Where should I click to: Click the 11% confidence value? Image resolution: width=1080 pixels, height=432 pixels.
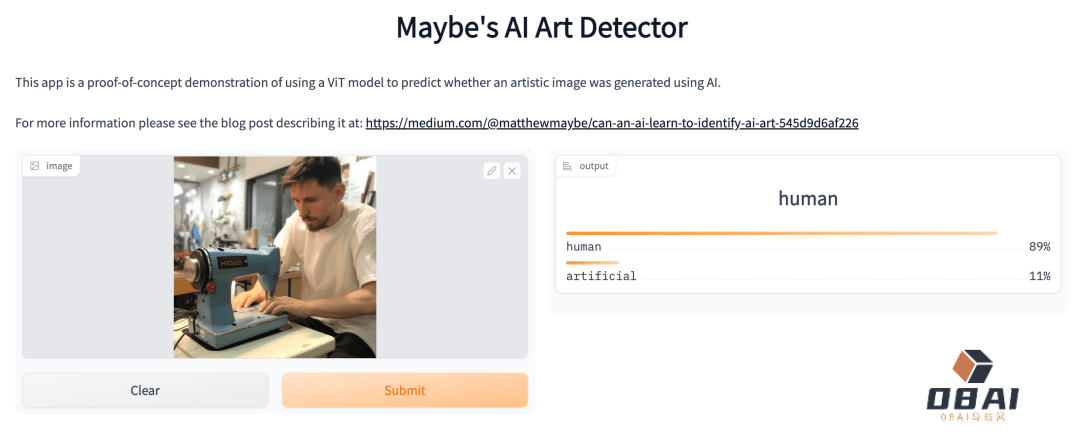tap(1039, 276)
